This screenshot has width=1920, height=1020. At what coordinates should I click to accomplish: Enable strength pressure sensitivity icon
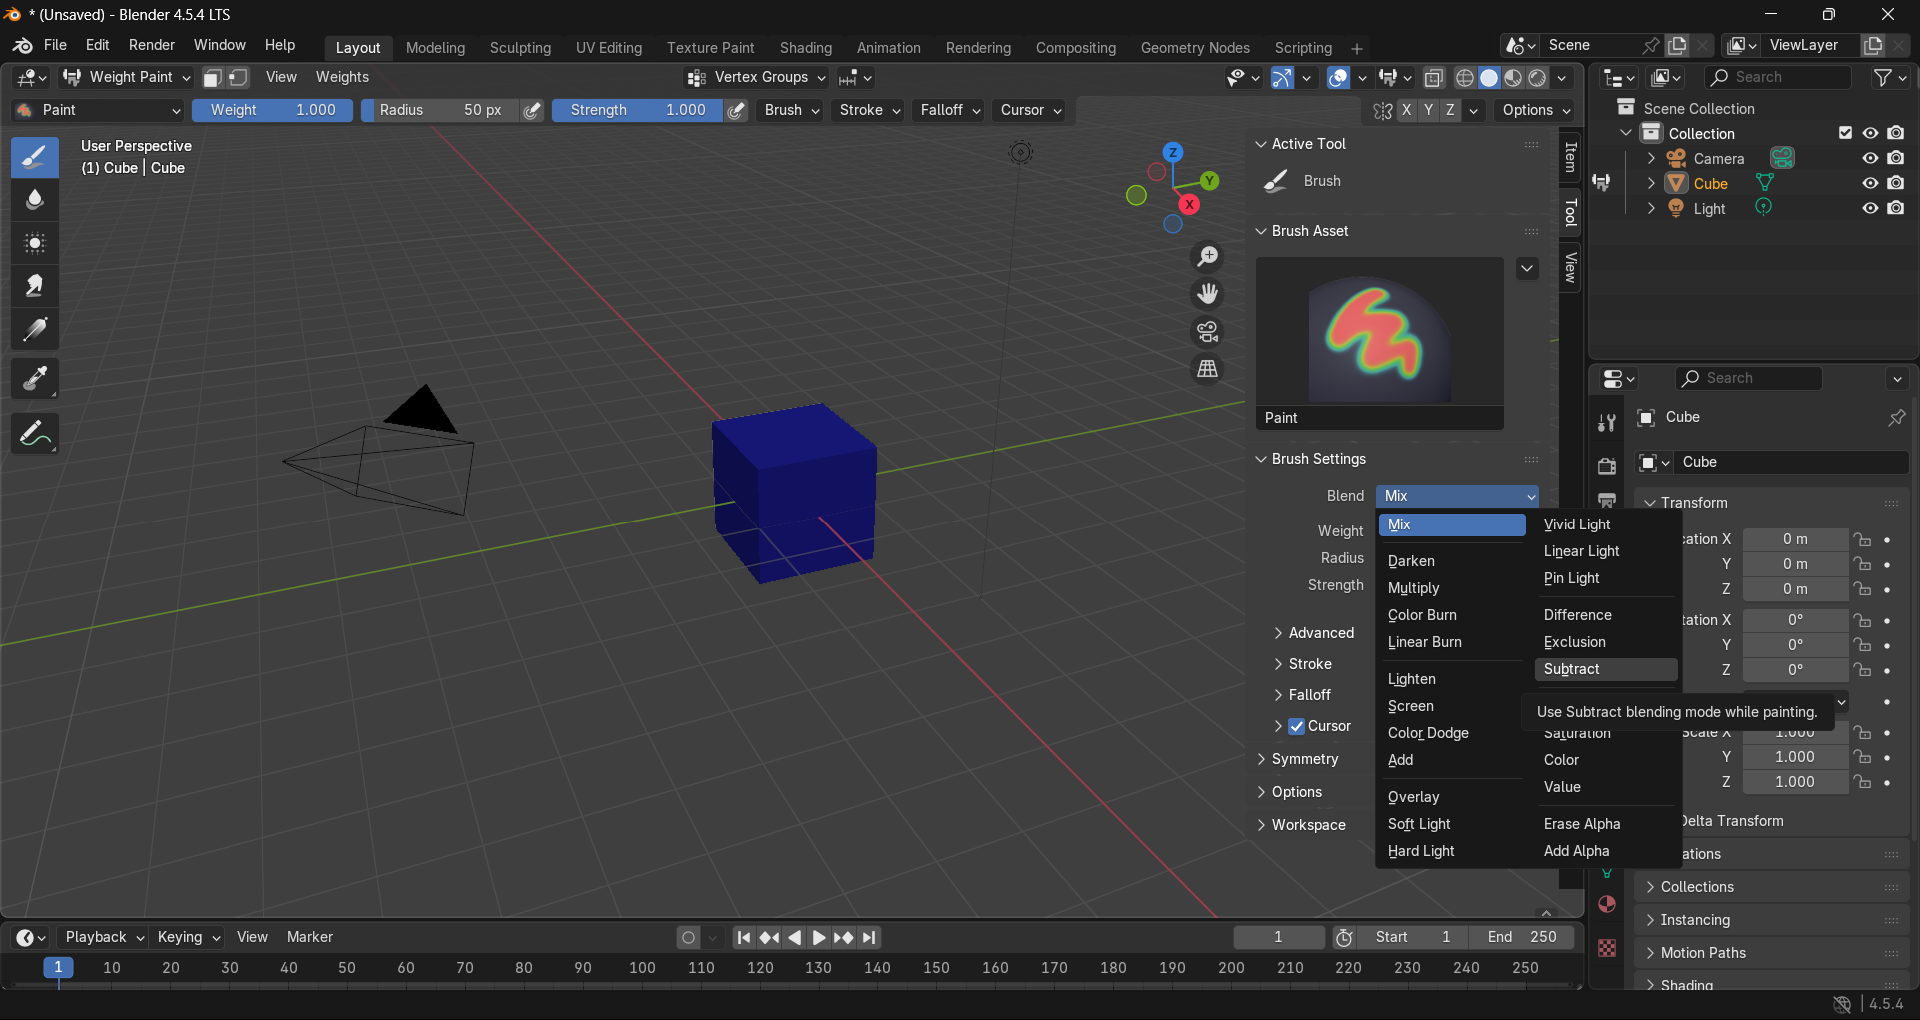point(737,110)
